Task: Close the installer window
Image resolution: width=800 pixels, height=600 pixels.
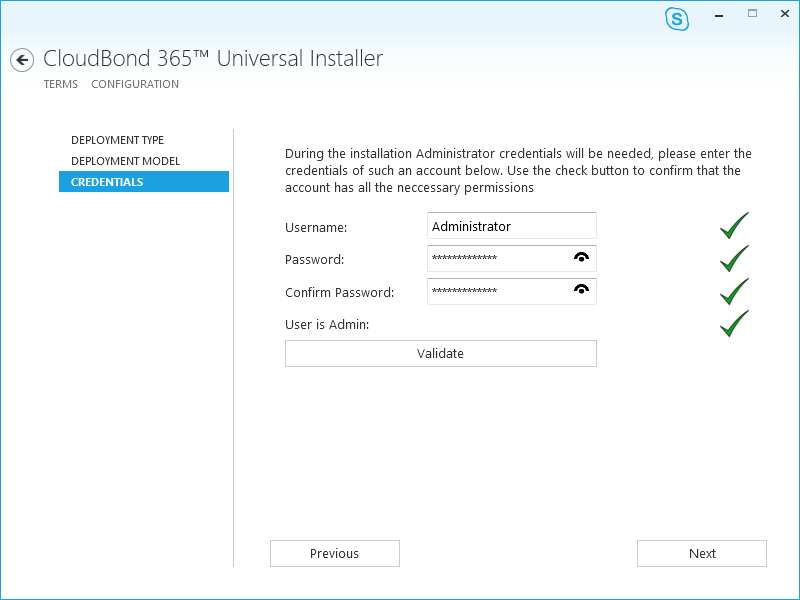Action: (785, 14)
